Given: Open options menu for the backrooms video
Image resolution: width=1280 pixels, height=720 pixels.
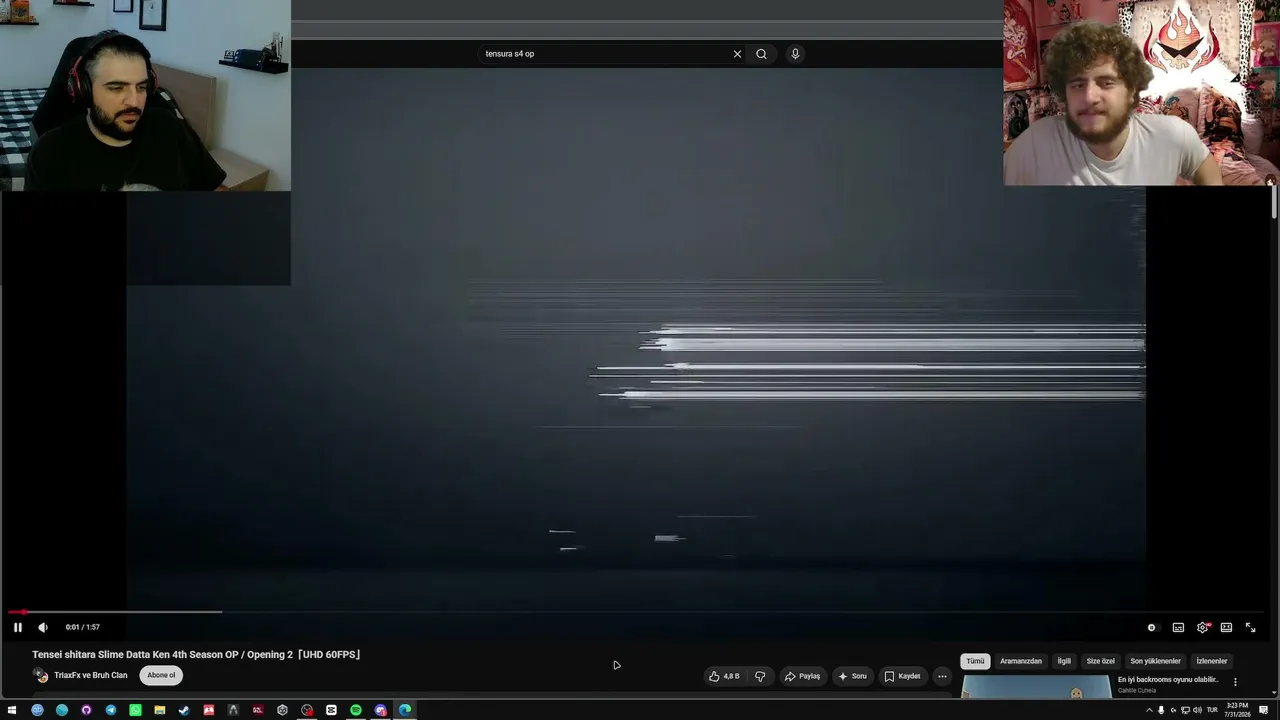Looking at the screenshot, I should (x=1235, y=682).
